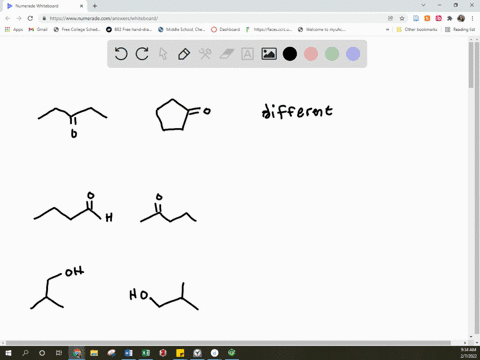Open the Dashboard bookmark
The height and width of the screenshot is (360, 480).
click(x=226, y=29)
